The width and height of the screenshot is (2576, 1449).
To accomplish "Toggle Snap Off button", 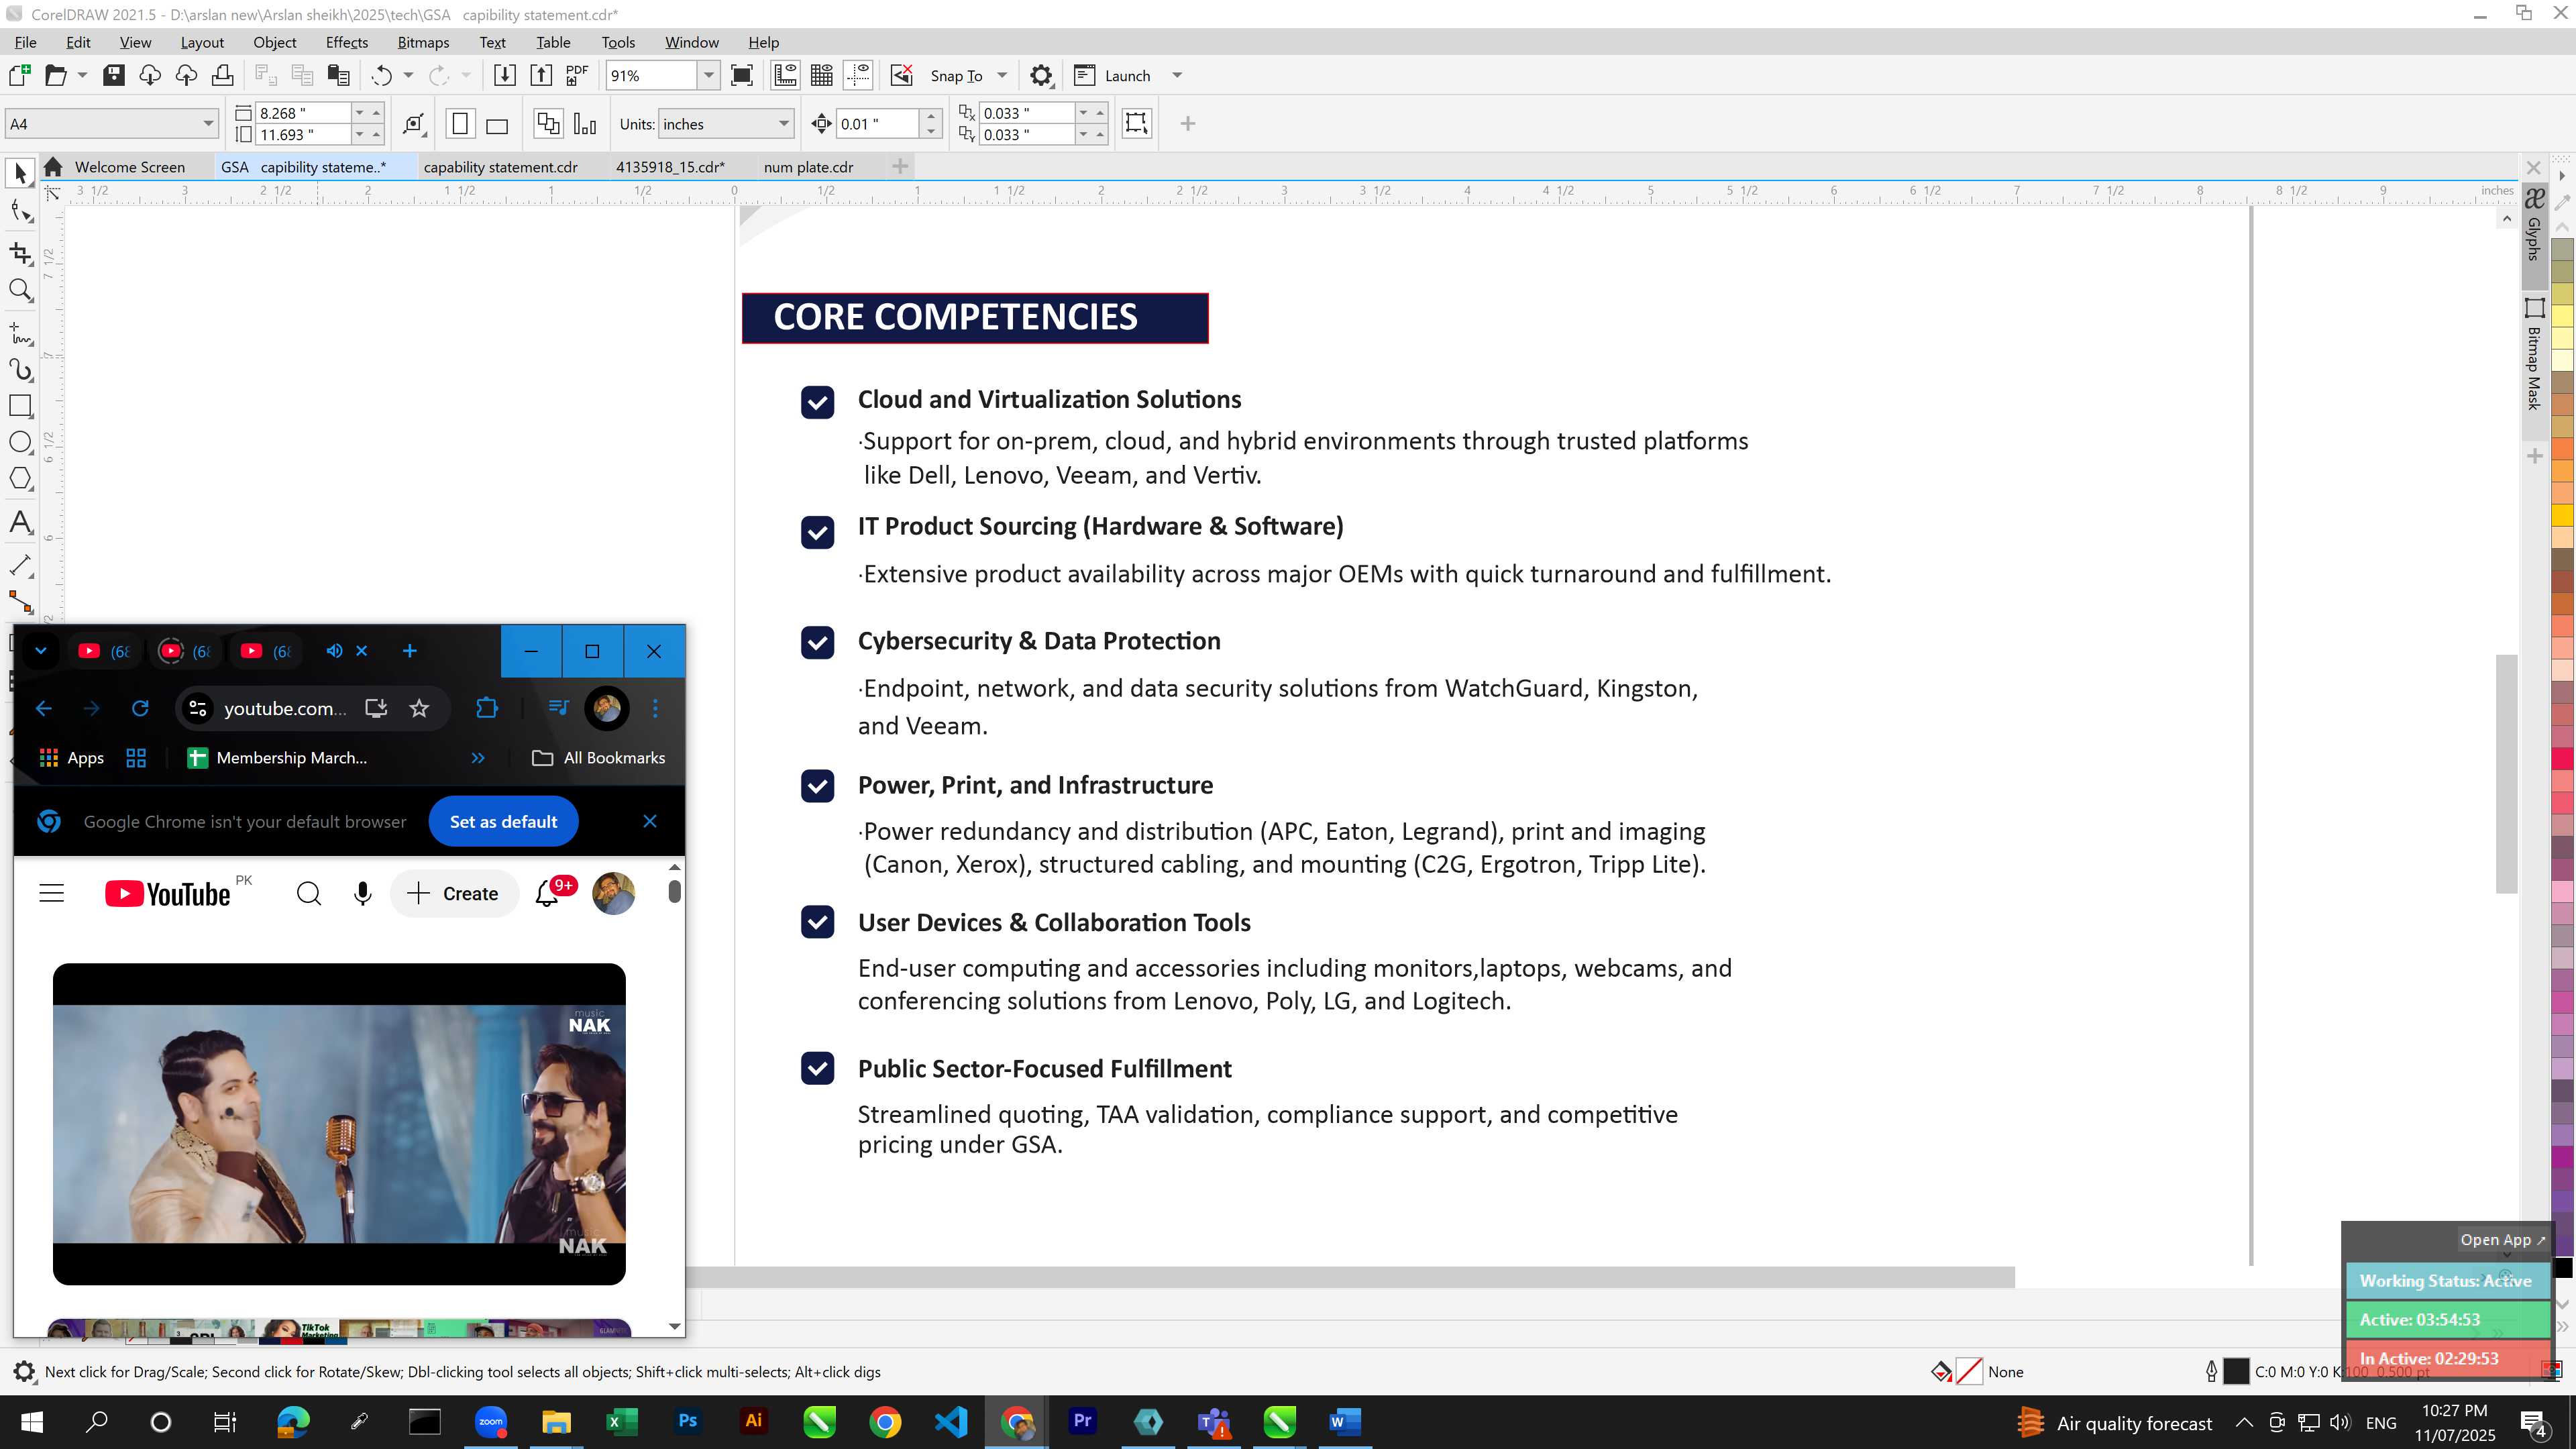I will [x=901, y=75].
